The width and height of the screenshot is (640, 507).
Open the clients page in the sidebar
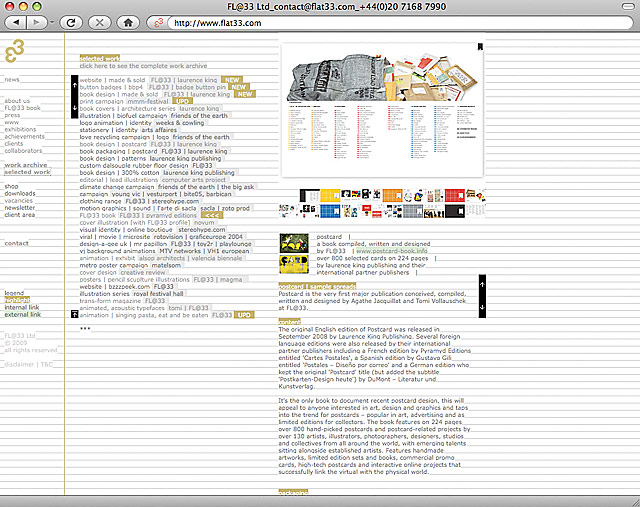point(14,143)
